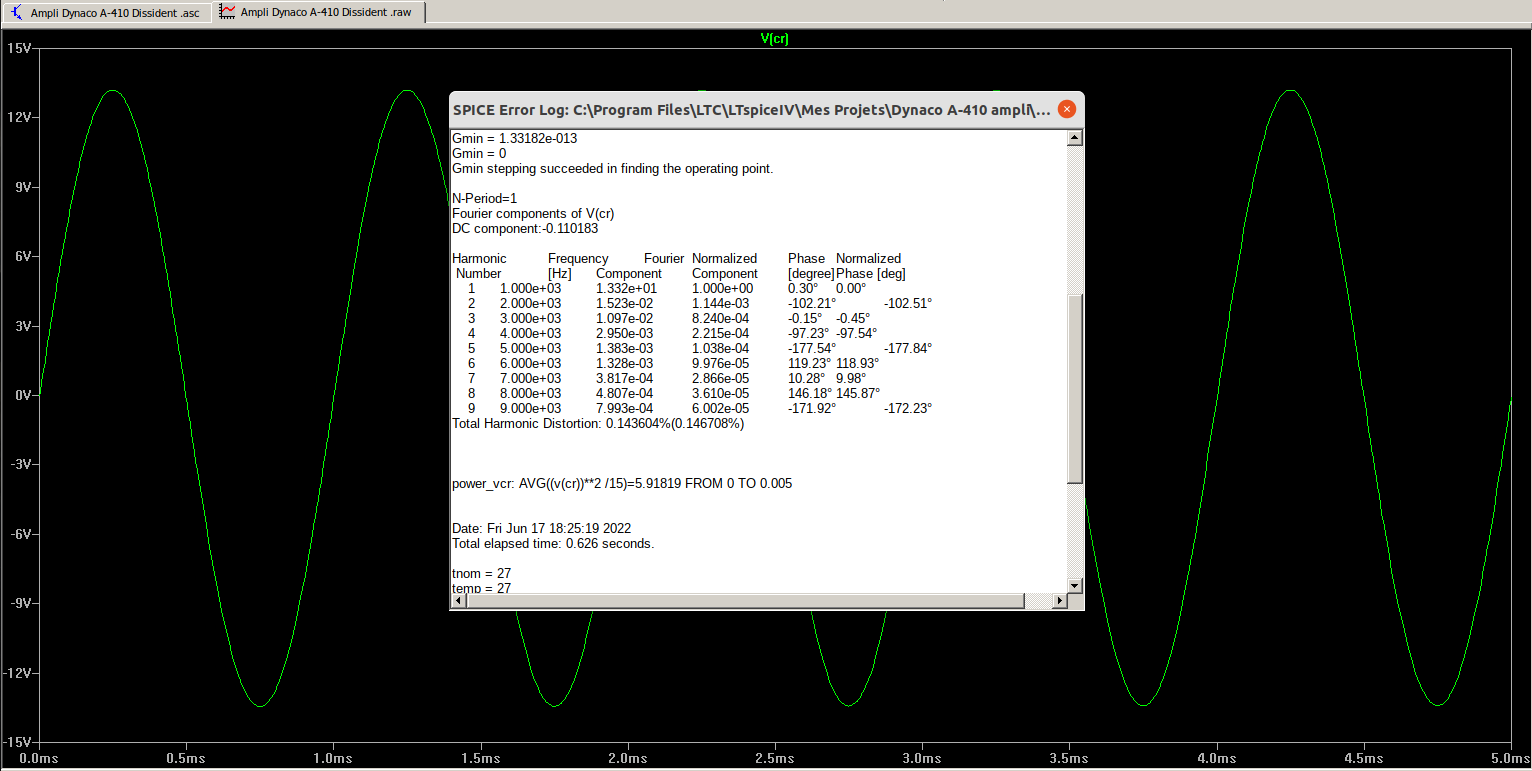Click error log vertical scrollbar up arrow

coord(1075,138)
